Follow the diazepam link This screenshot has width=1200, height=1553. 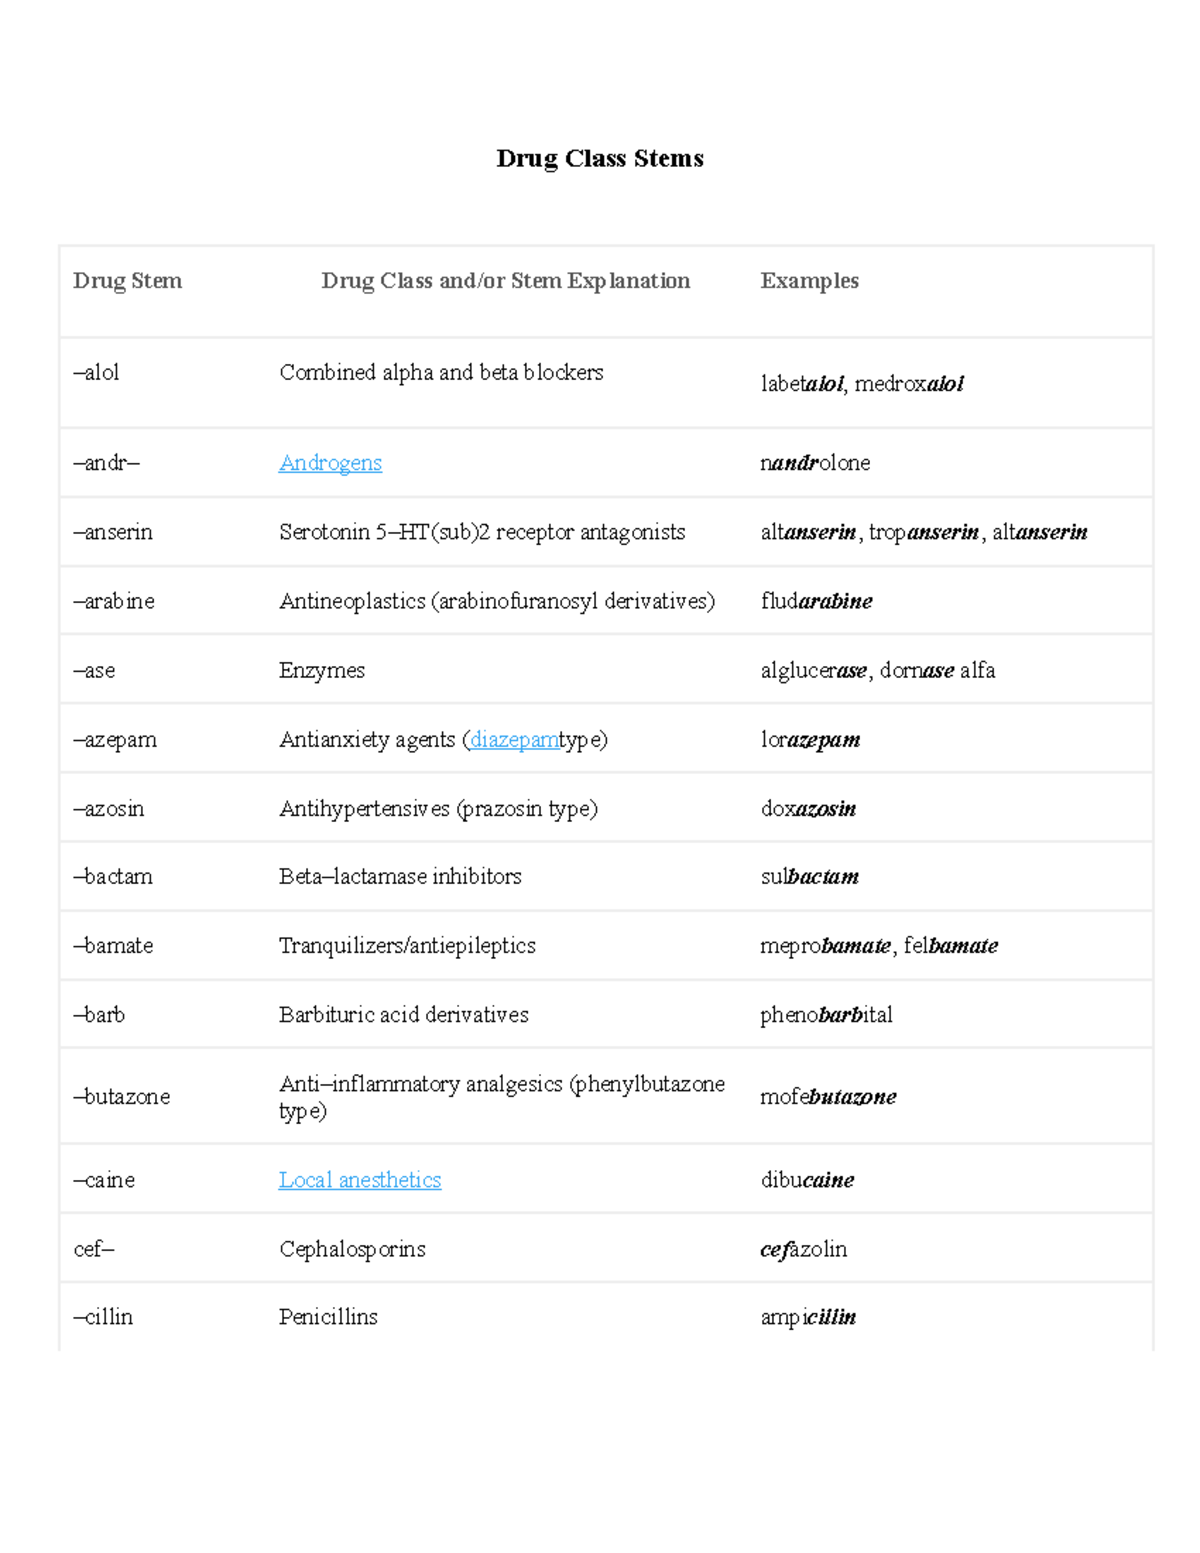[x=514, y=740]
